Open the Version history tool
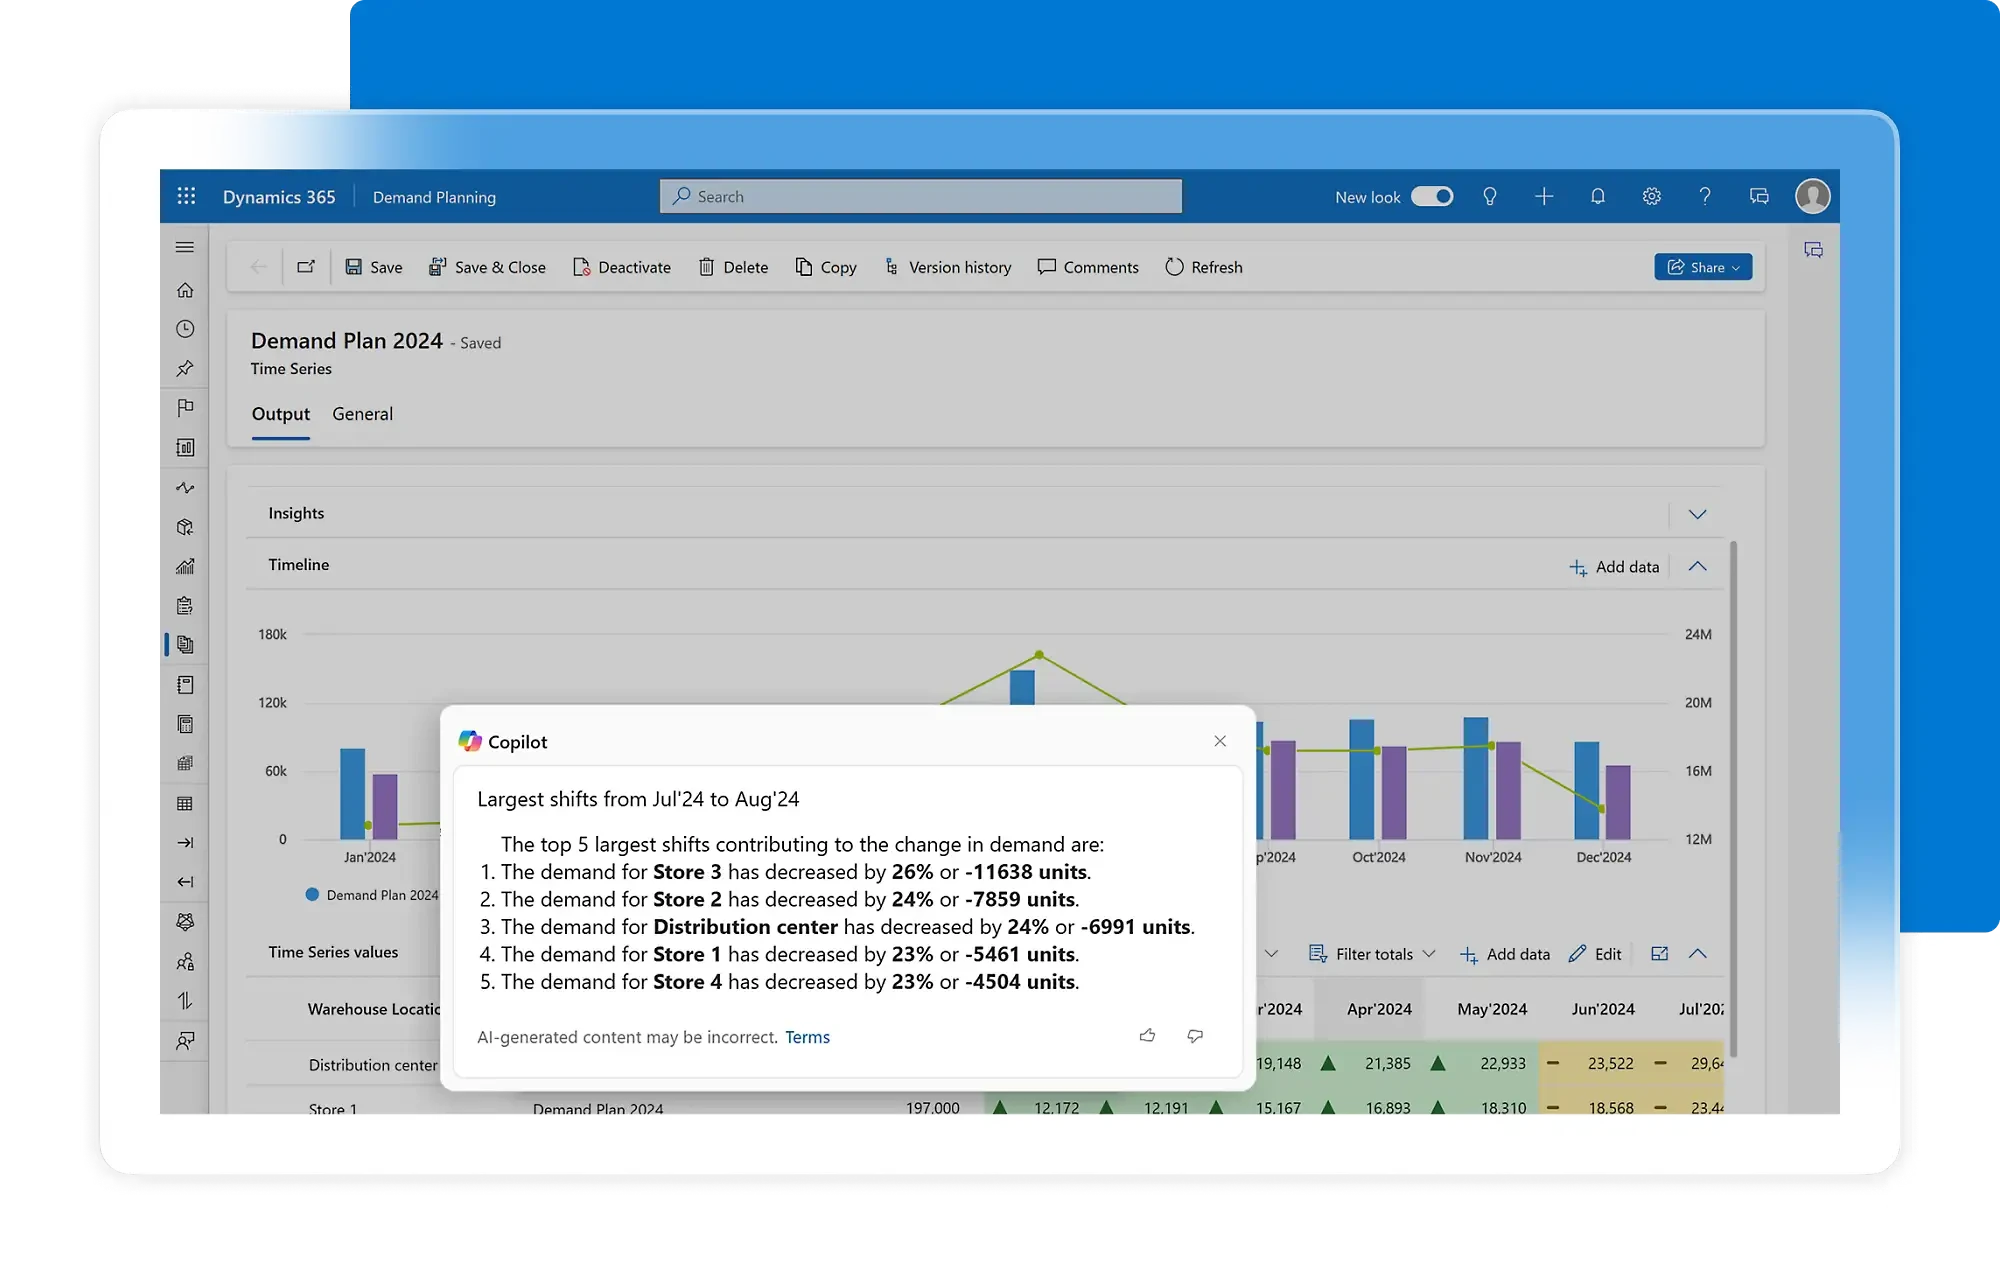 (x=947, y=267)
